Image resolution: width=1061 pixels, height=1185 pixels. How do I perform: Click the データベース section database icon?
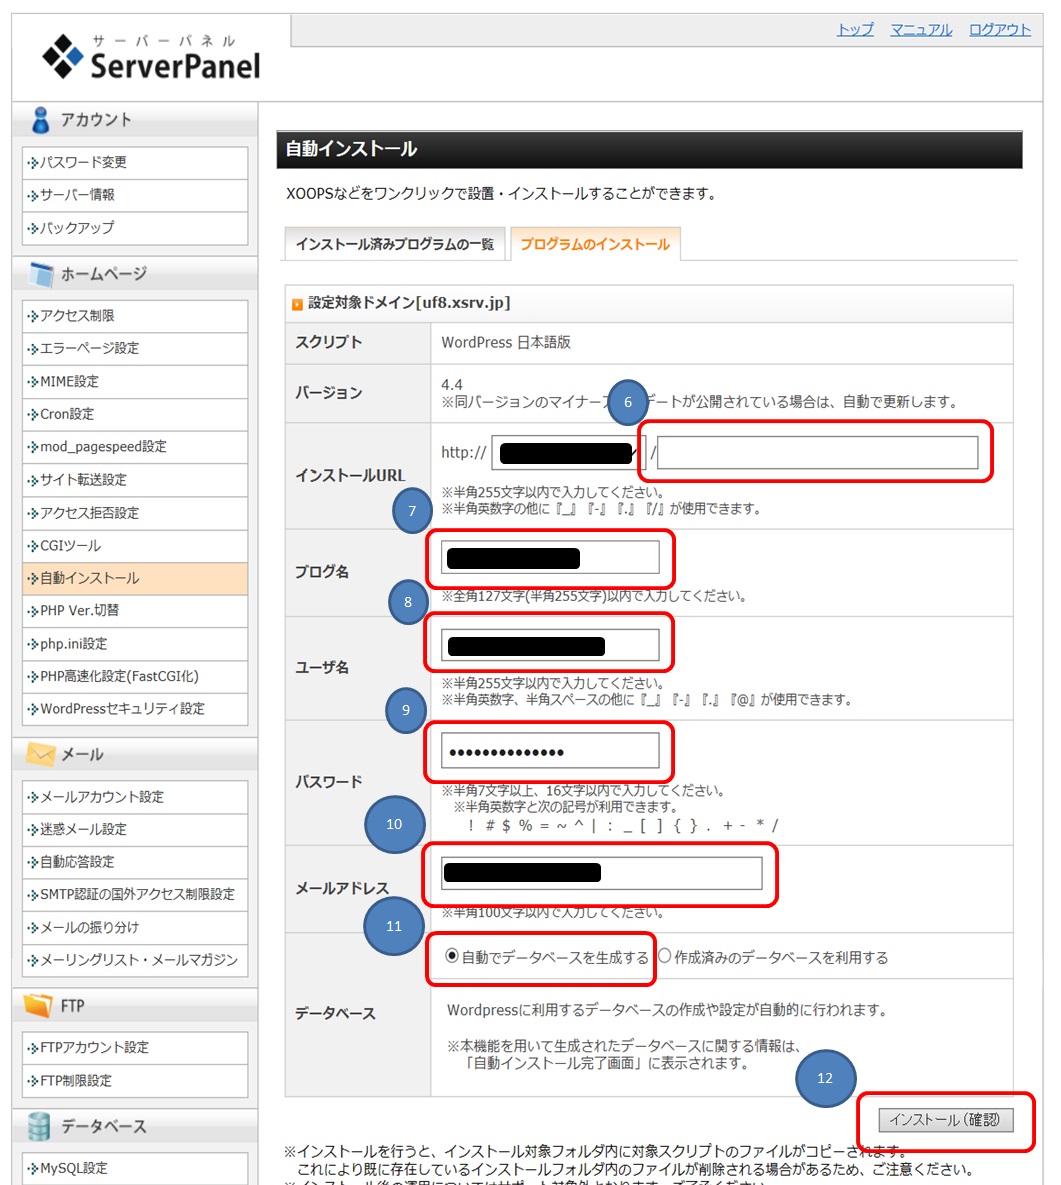(39, 1126)
